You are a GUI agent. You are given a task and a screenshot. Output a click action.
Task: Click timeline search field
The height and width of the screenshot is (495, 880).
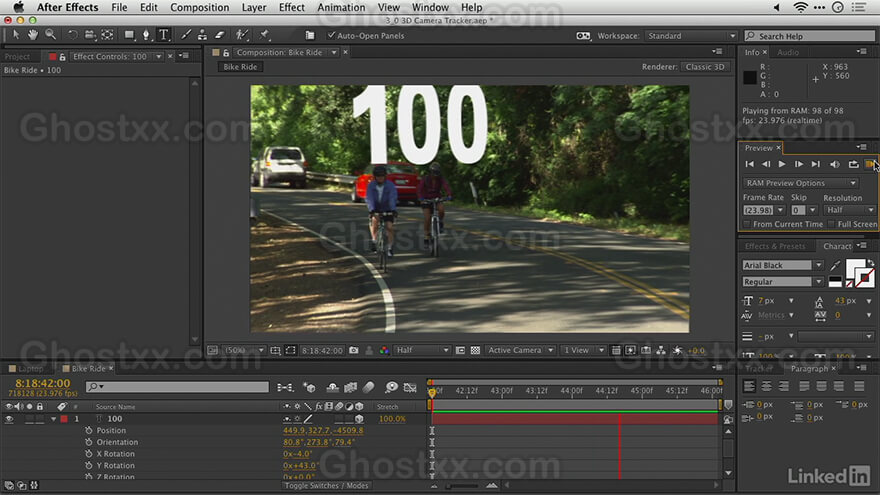click(x=177, y=387)
